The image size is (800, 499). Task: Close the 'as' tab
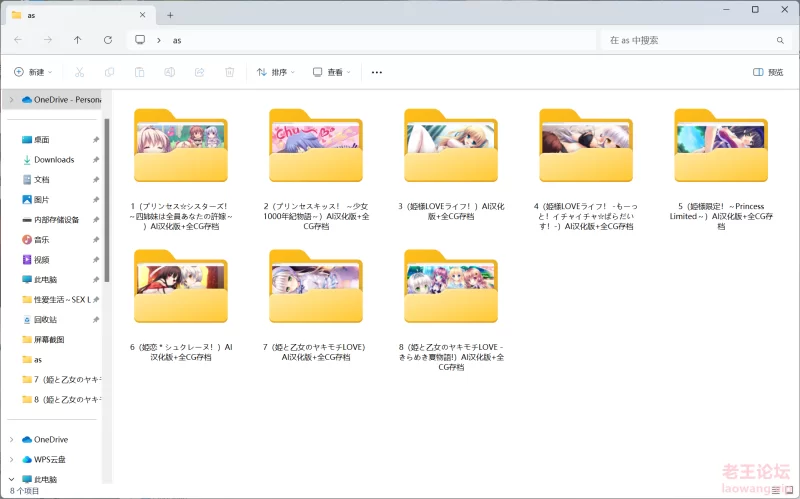[142, 15]
